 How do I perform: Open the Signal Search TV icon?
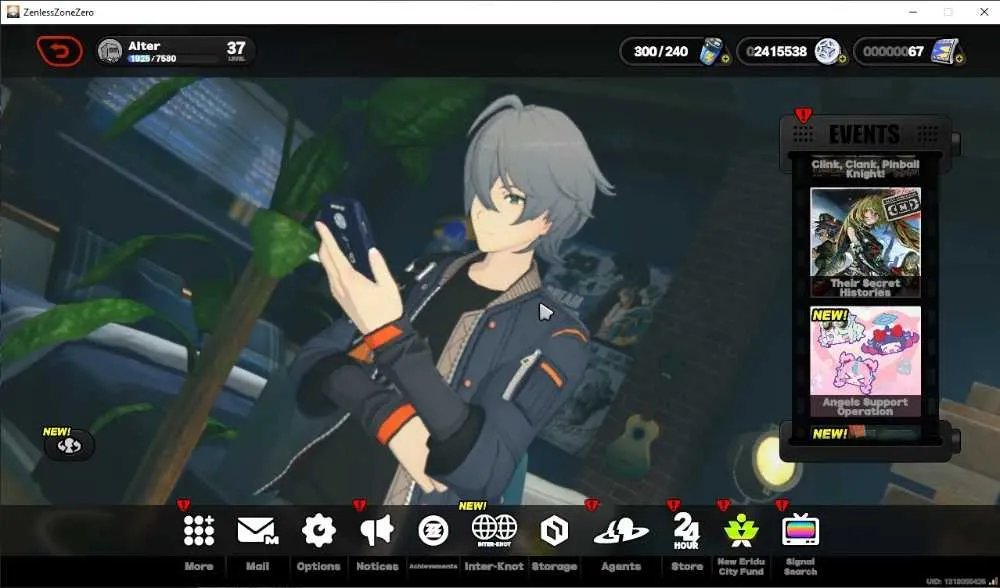[800, 531]
